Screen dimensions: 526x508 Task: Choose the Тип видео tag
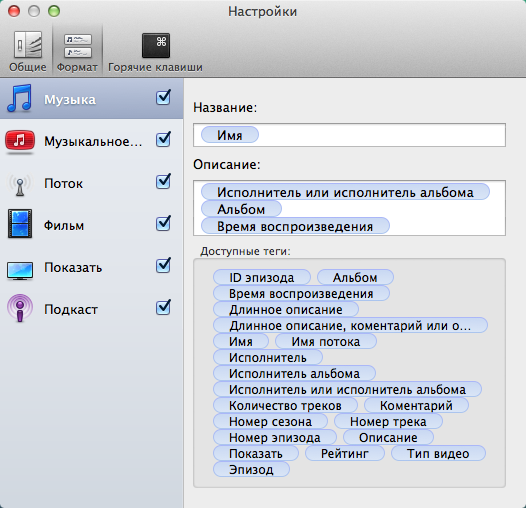438,453
